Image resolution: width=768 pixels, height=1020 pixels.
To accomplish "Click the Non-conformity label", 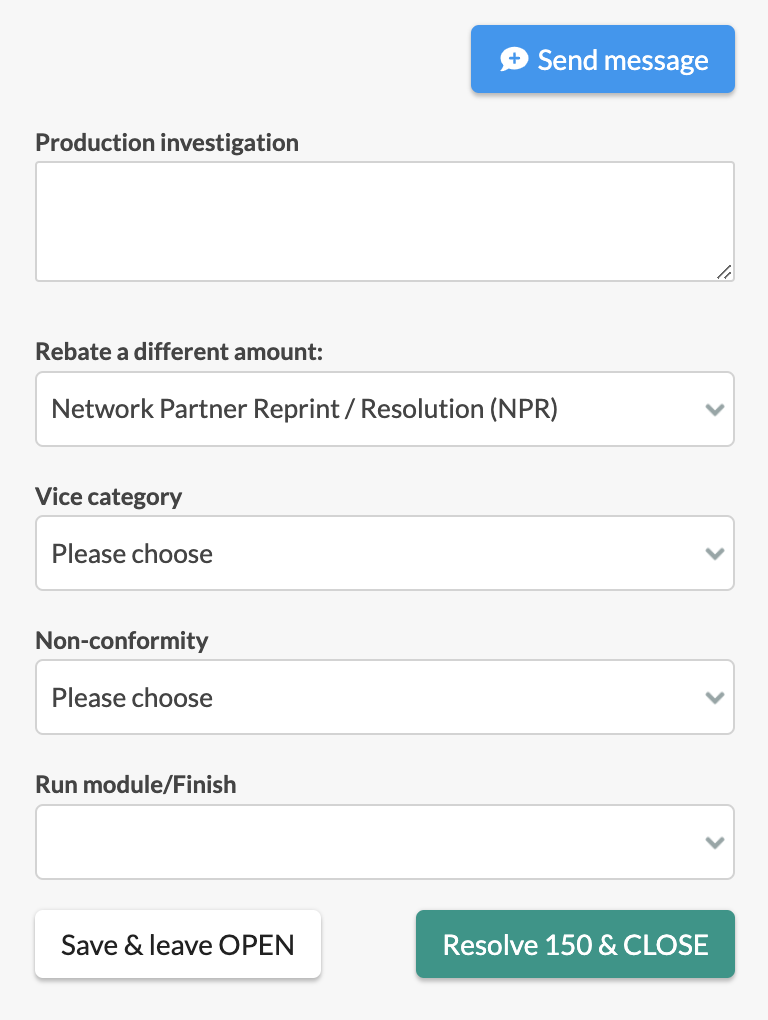I will [122, 640].
